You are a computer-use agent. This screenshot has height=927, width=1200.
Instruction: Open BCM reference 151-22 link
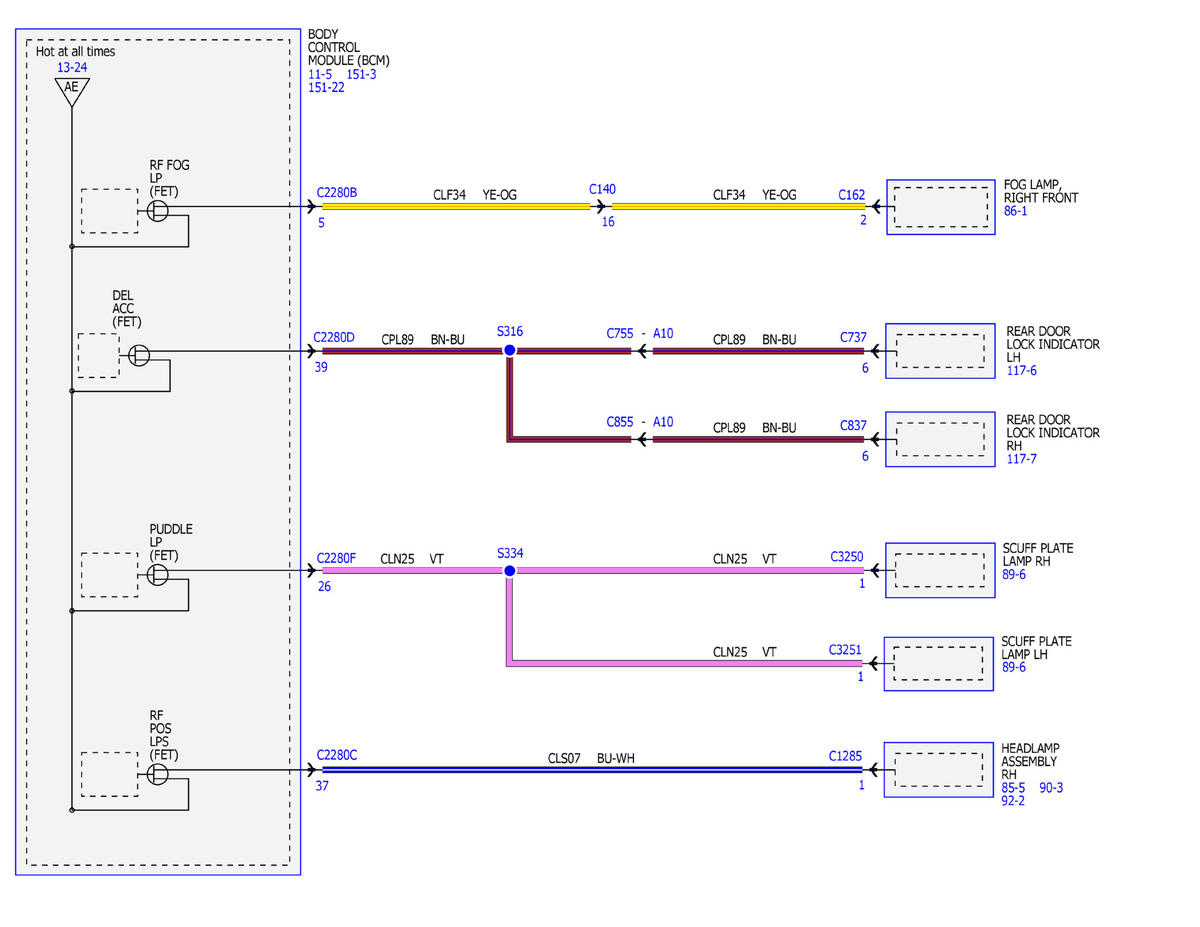[x=326, y=87]
